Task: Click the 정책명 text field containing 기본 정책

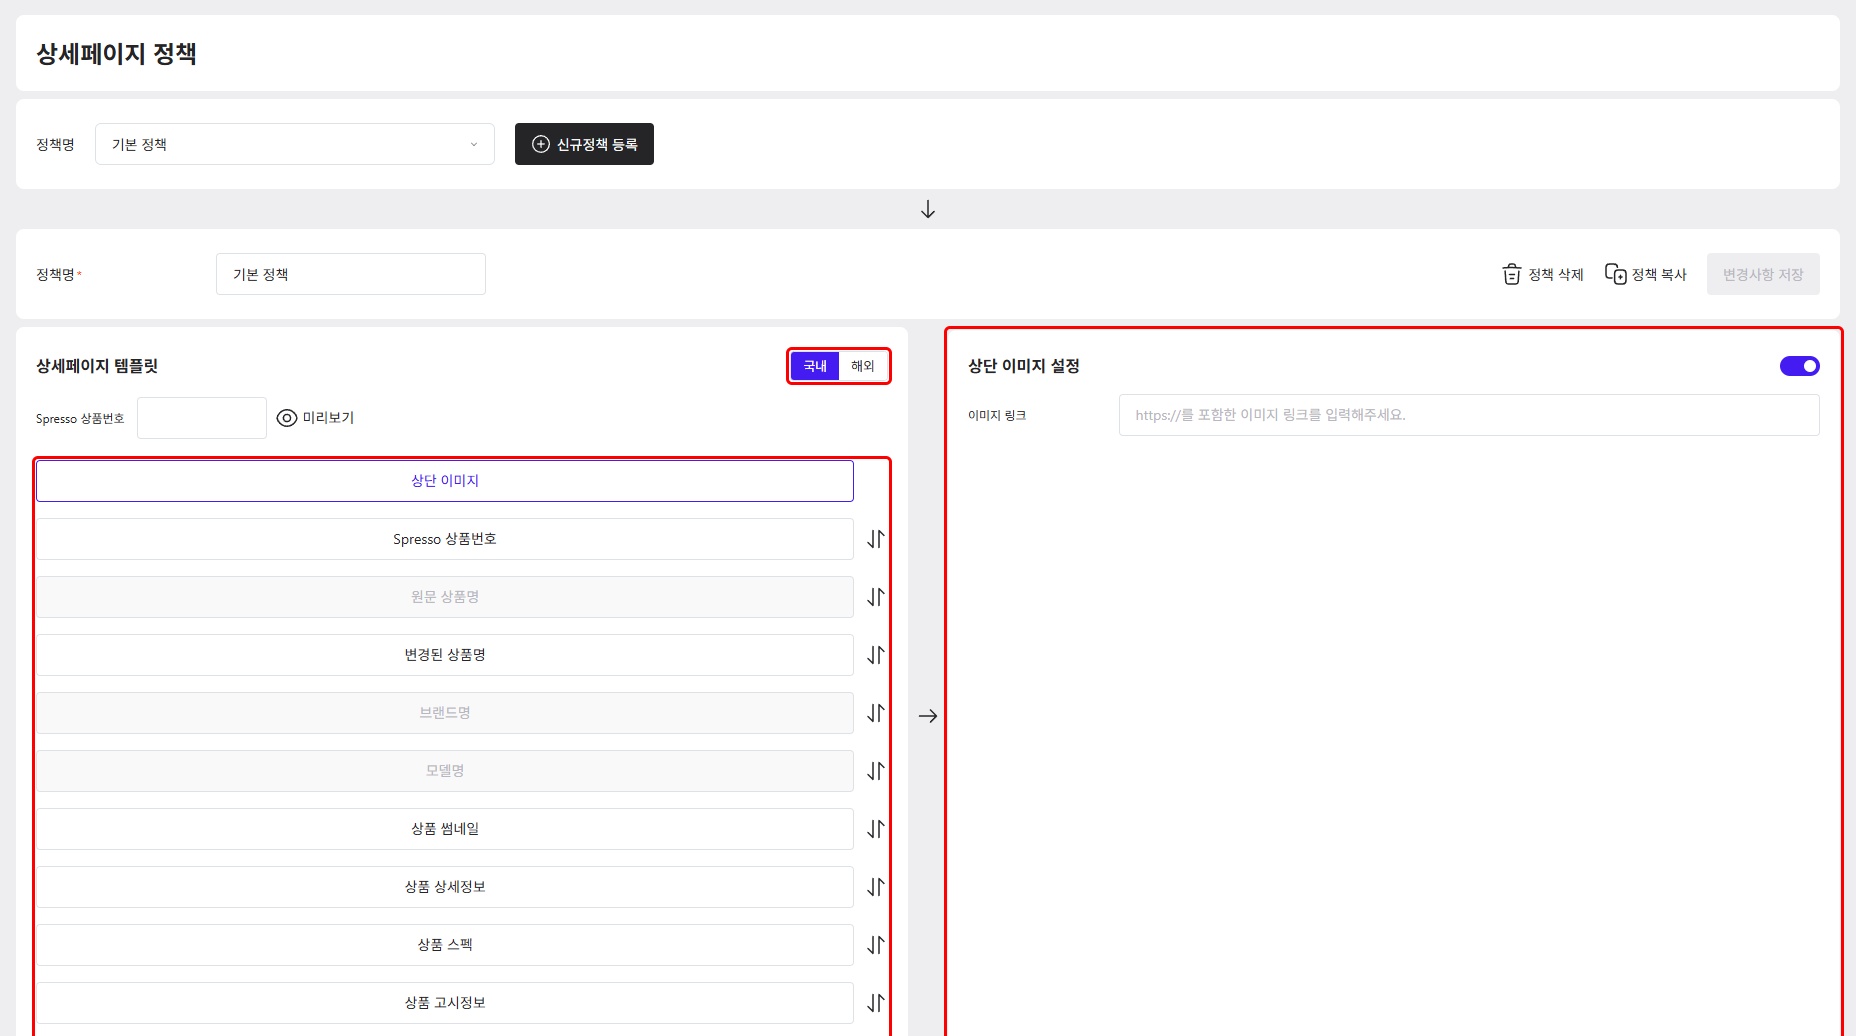Action: pyautogui.click(x=351, y=274)
